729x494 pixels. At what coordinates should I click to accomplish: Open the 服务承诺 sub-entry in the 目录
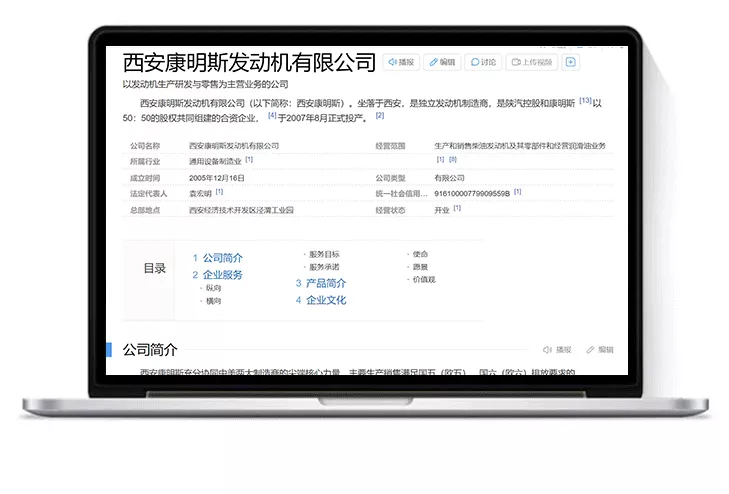(x=324, y=267)
